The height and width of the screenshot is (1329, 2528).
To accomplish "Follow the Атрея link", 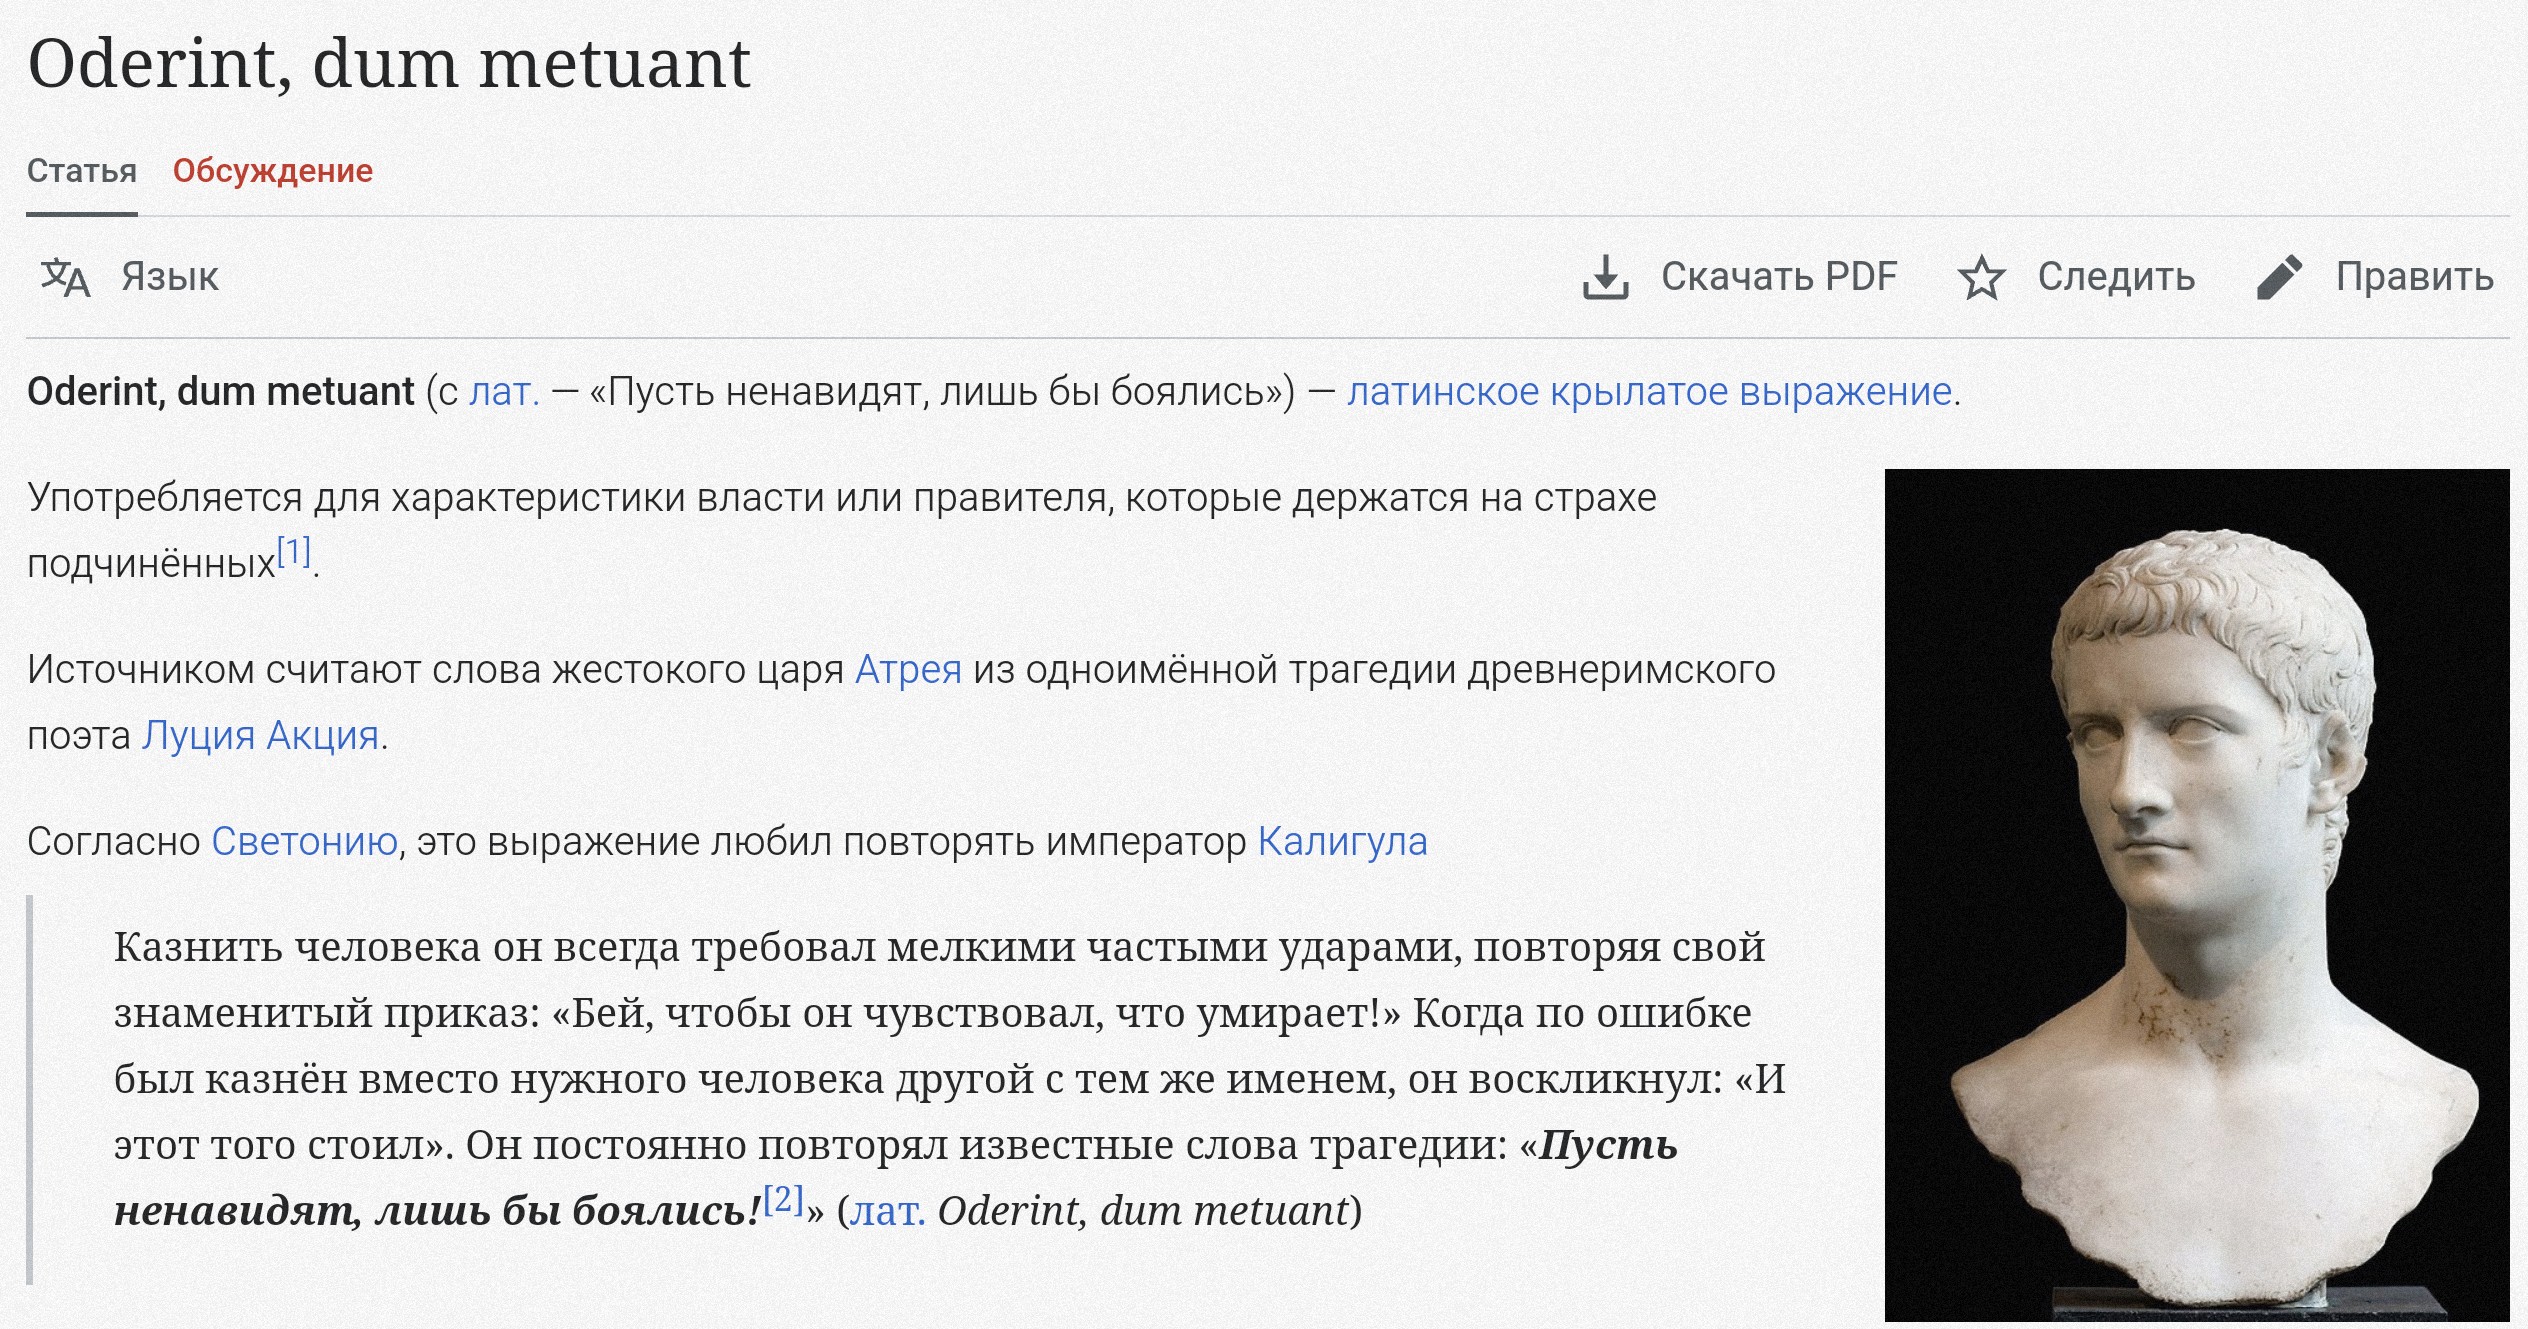I will coord(908,670).
